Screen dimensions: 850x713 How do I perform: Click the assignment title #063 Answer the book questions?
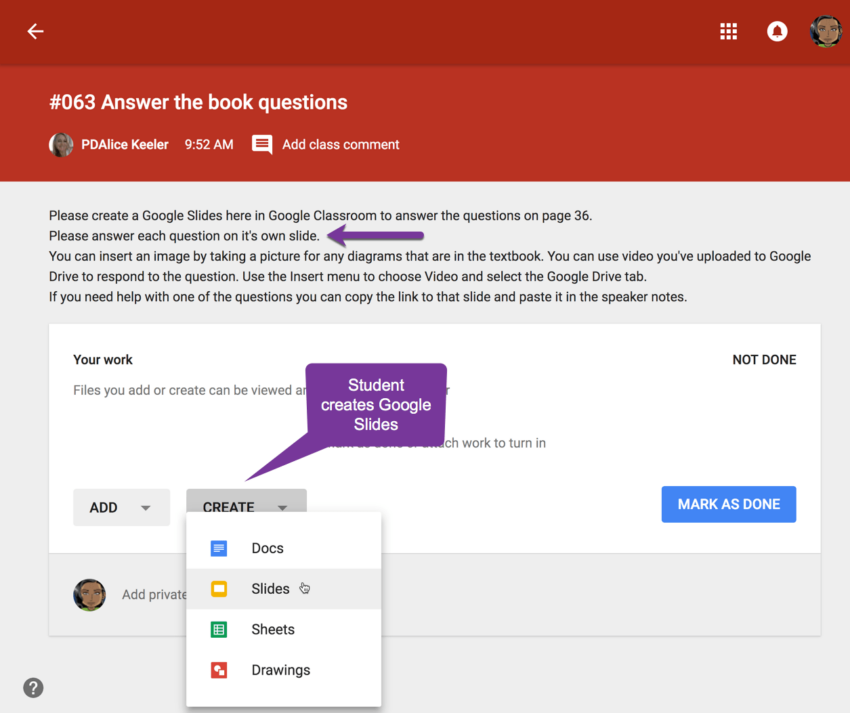tap(198, 102)
